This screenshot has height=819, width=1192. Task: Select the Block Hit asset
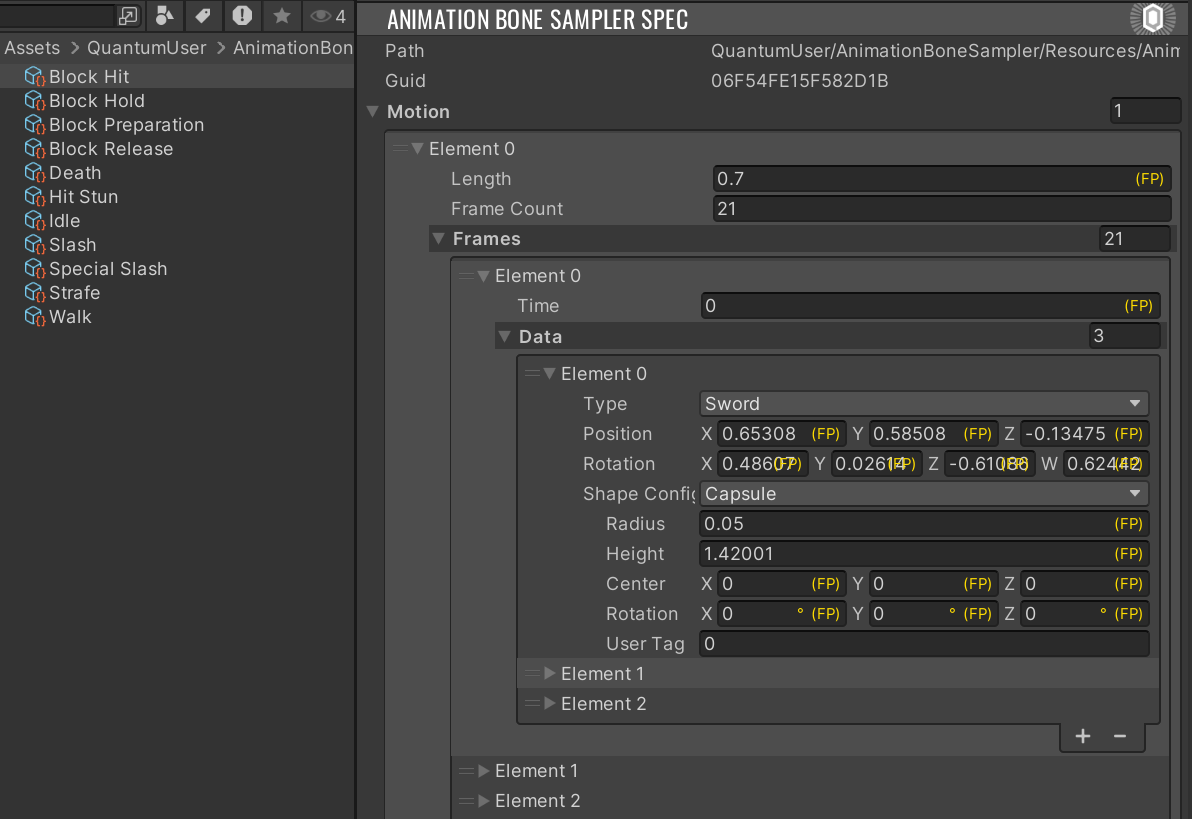89,77
